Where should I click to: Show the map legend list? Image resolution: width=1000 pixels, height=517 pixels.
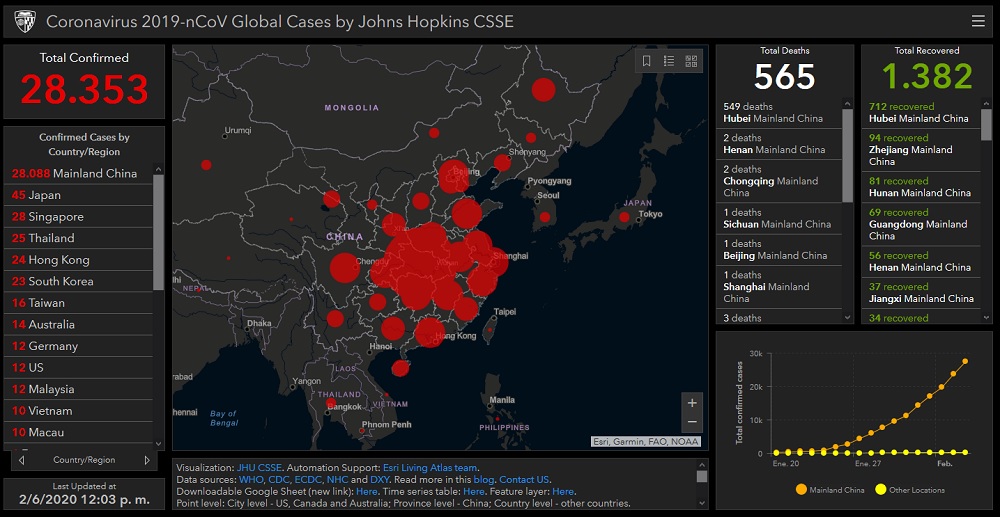pyautogui.click(x=669, y=61)
